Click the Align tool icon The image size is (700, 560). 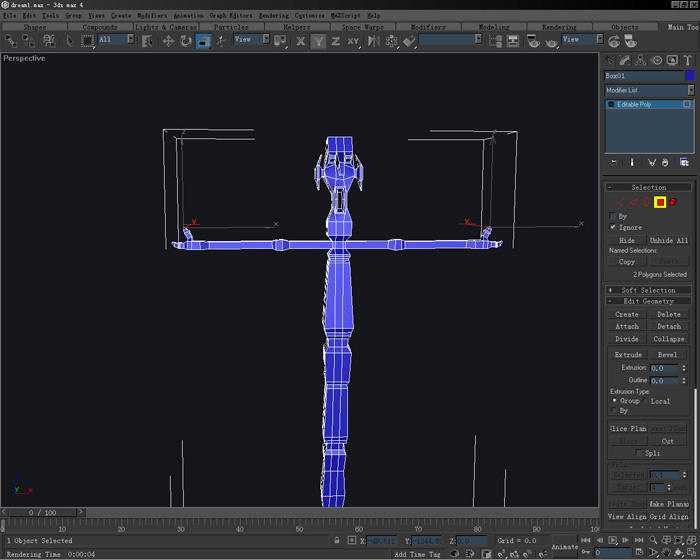[x=409, y=42]
